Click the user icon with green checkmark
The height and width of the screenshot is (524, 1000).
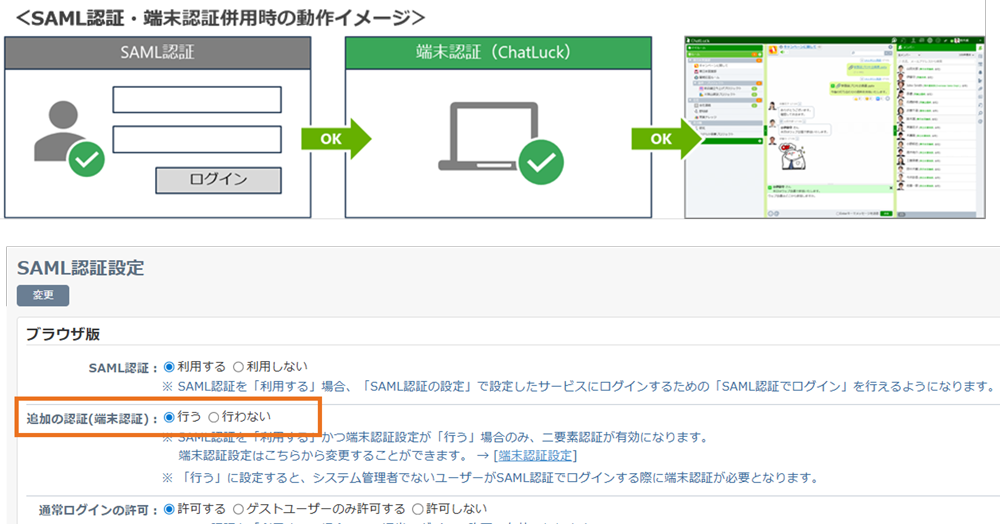coord(68,138)
